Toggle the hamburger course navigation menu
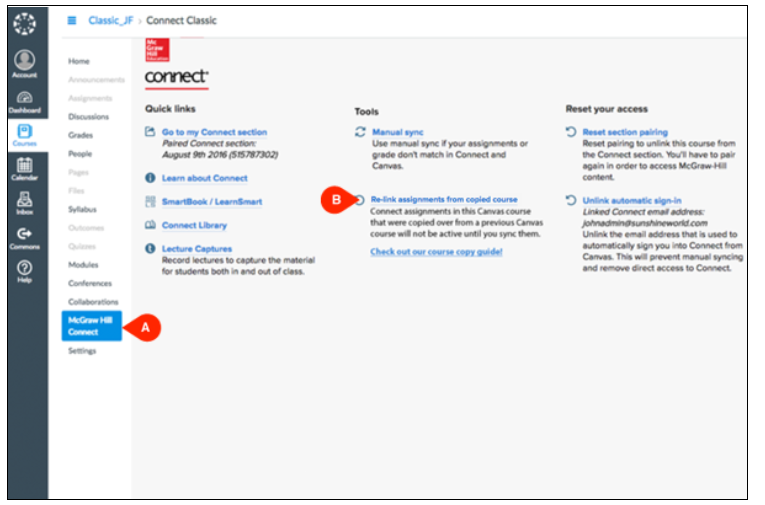The image size is (765, 505). tap(72, 20)
